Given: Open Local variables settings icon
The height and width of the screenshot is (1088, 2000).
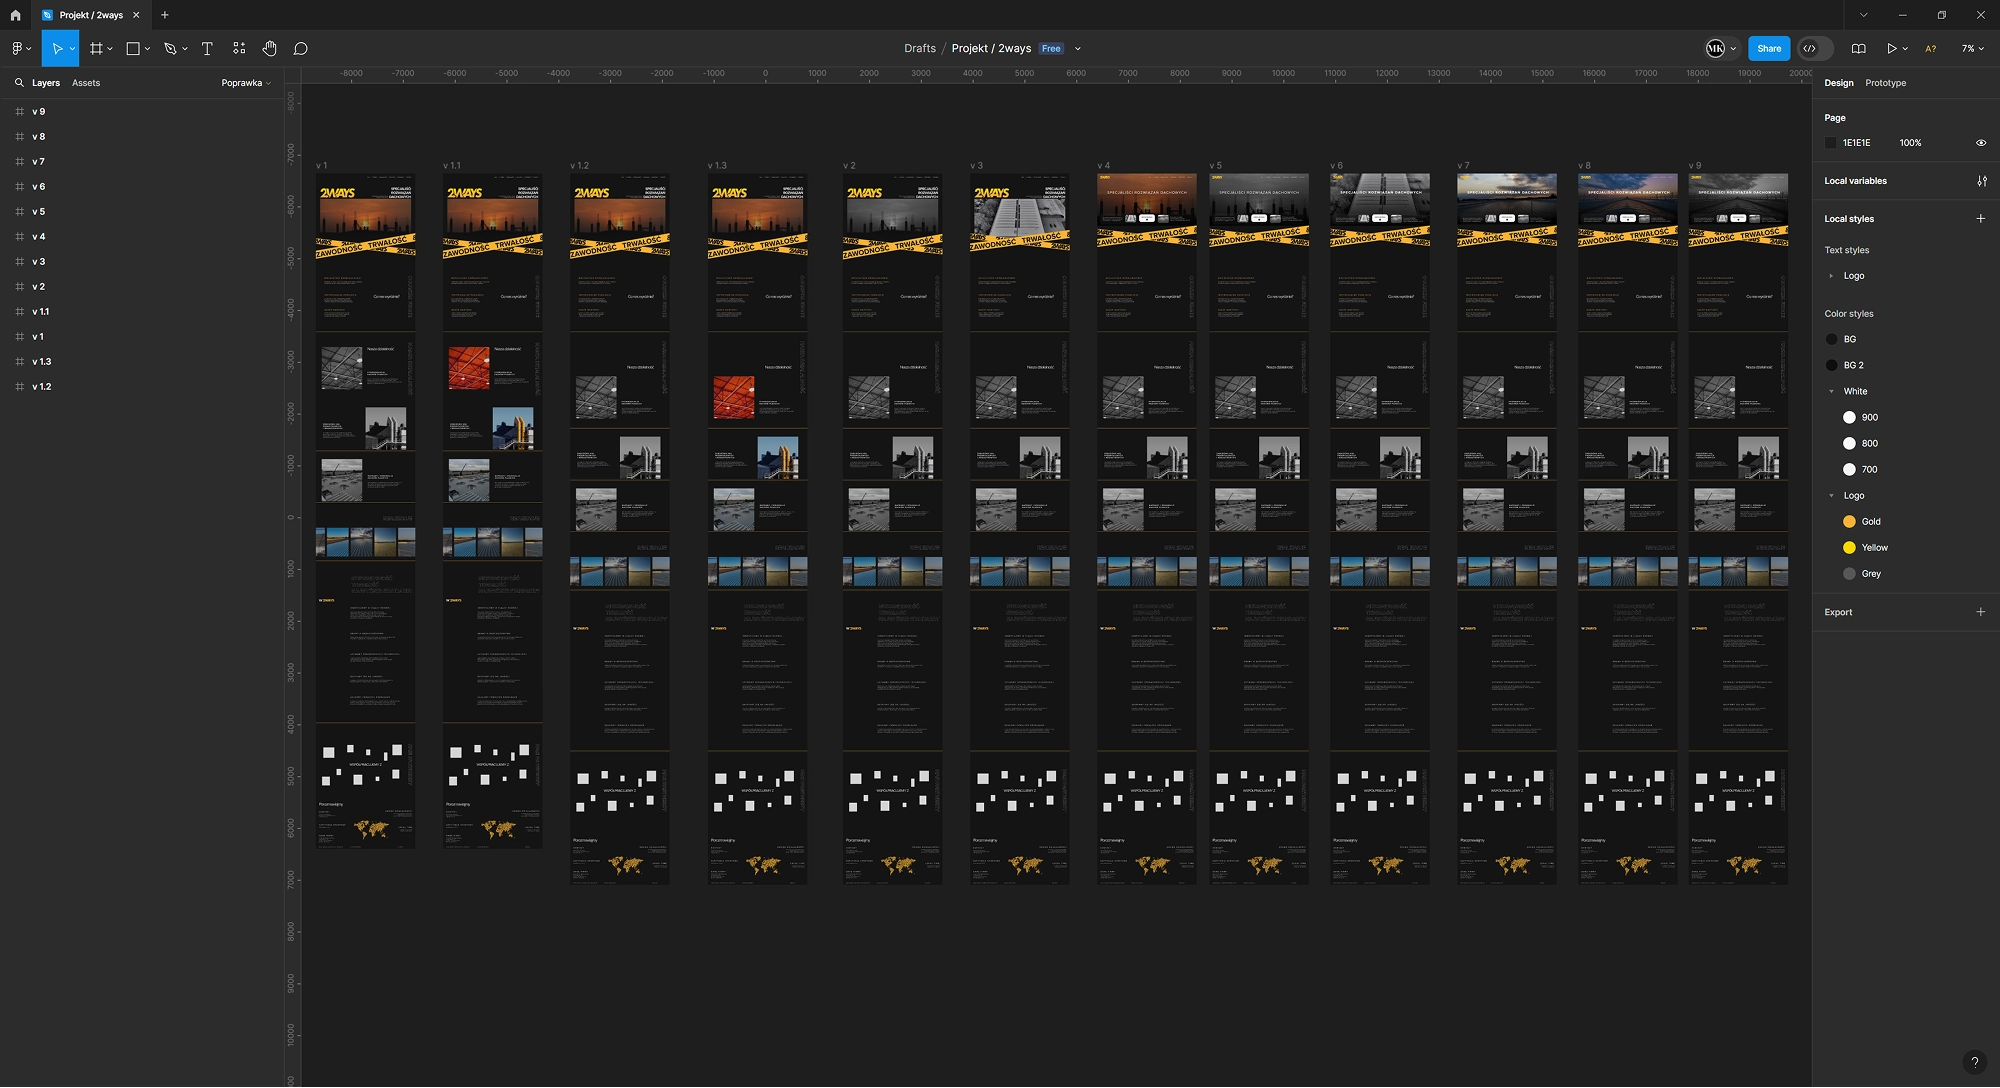Looking at the screenshot, I should pos(1981,181).
